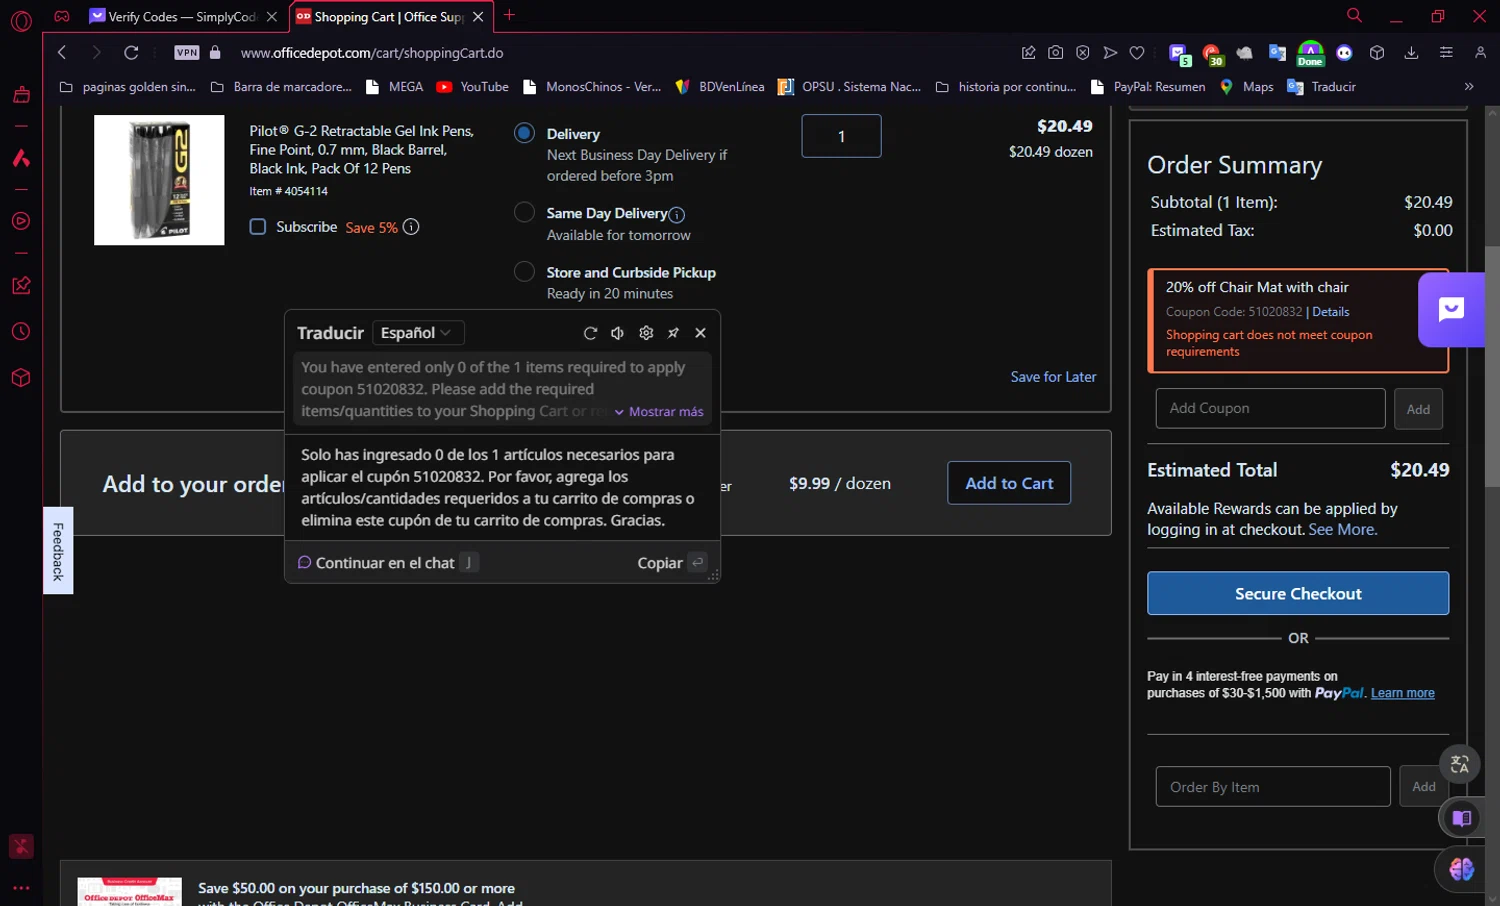
Task: Click Same Day Delivery info icon
Action: tap(677, 215)
